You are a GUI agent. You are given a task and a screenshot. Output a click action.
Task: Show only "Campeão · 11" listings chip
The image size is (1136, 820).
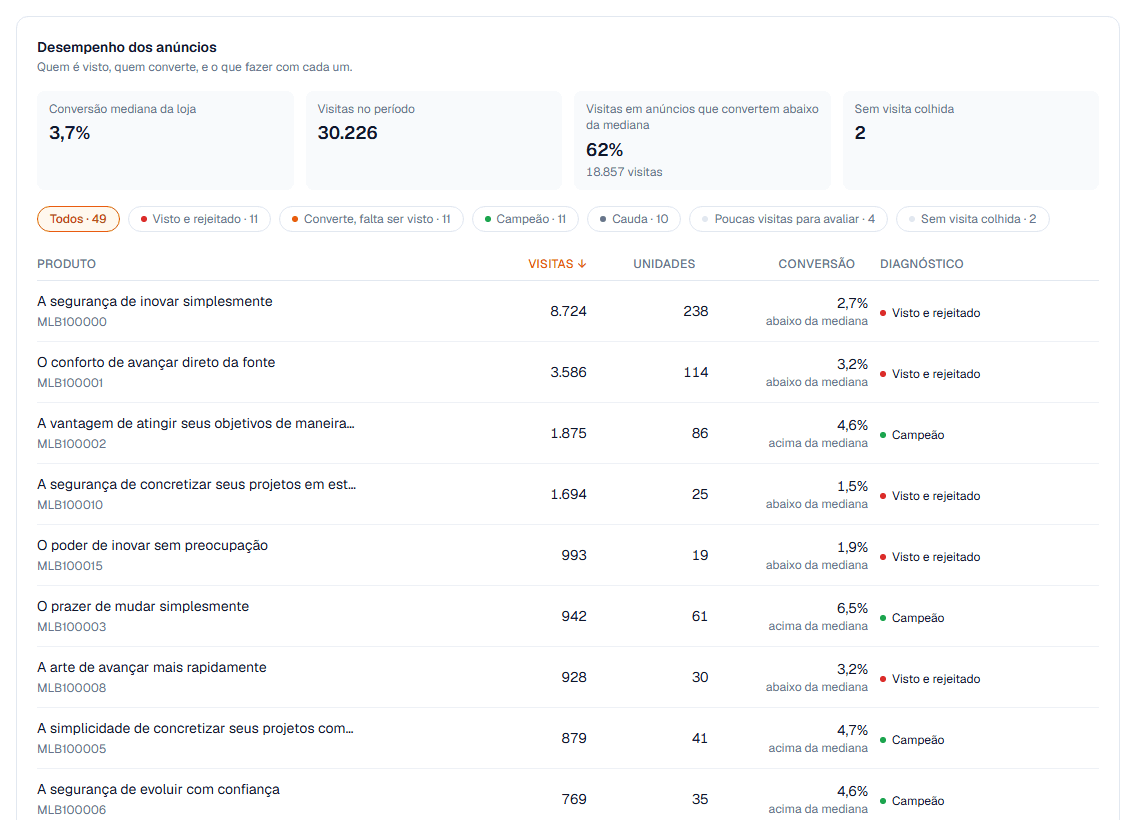(525, 219)
